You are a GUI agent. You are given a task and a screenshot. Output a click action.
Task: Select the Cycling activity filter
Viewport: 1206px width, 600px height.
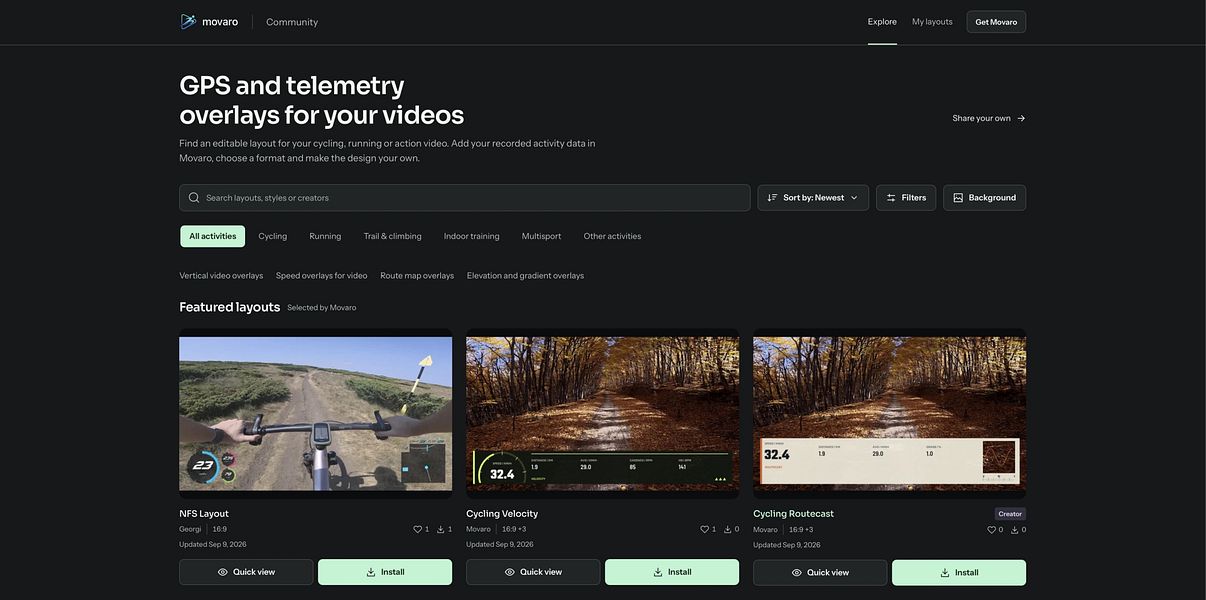(273, 236)
